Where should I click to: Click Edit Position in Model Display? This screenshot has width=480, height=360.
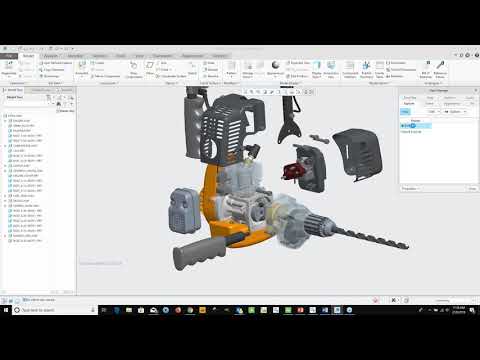[297, 76]
